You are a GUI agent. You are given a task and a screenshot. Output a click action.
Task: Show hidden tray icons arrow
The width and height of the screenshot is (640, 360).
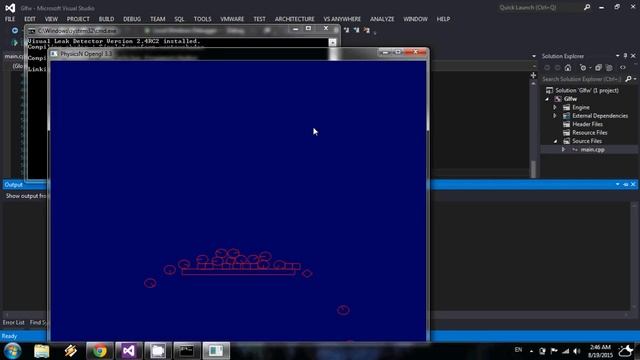tap(531, 351)
